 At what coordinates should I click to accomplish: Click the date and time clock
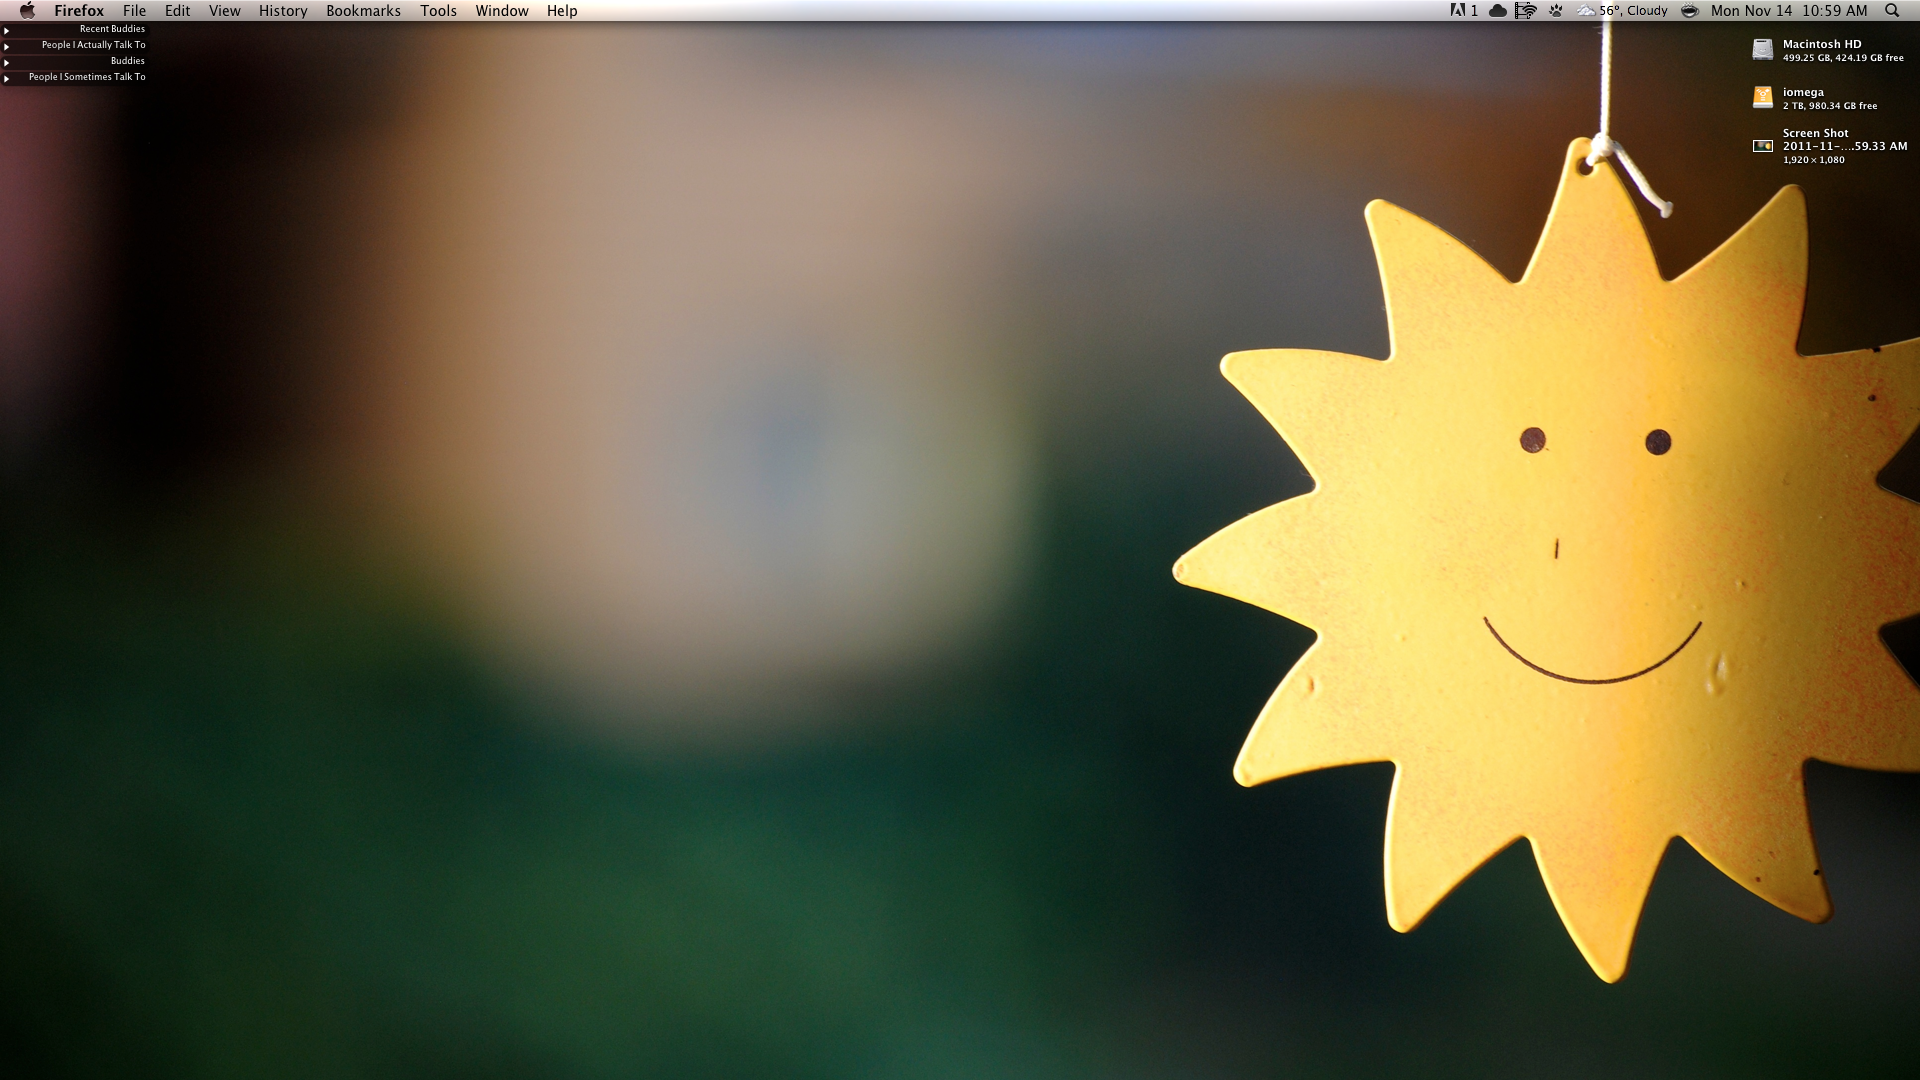[x=1788, y=11]
